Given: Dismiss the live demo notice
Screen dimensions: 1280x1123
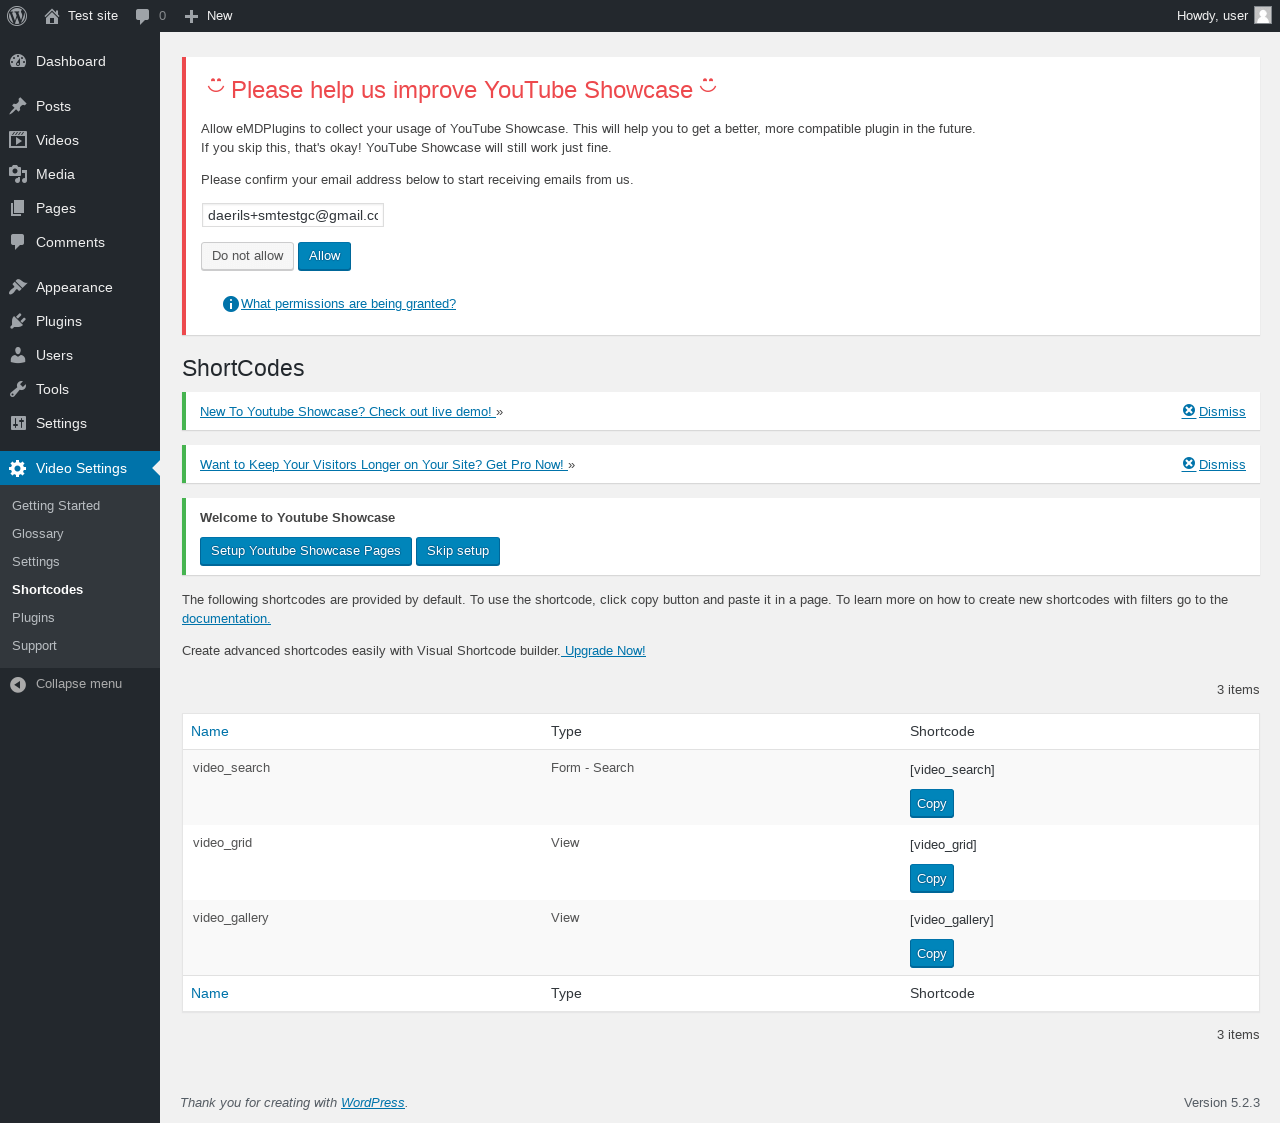Looking at the screenshot, I should pyautogui.click(x=1214, y=411).
